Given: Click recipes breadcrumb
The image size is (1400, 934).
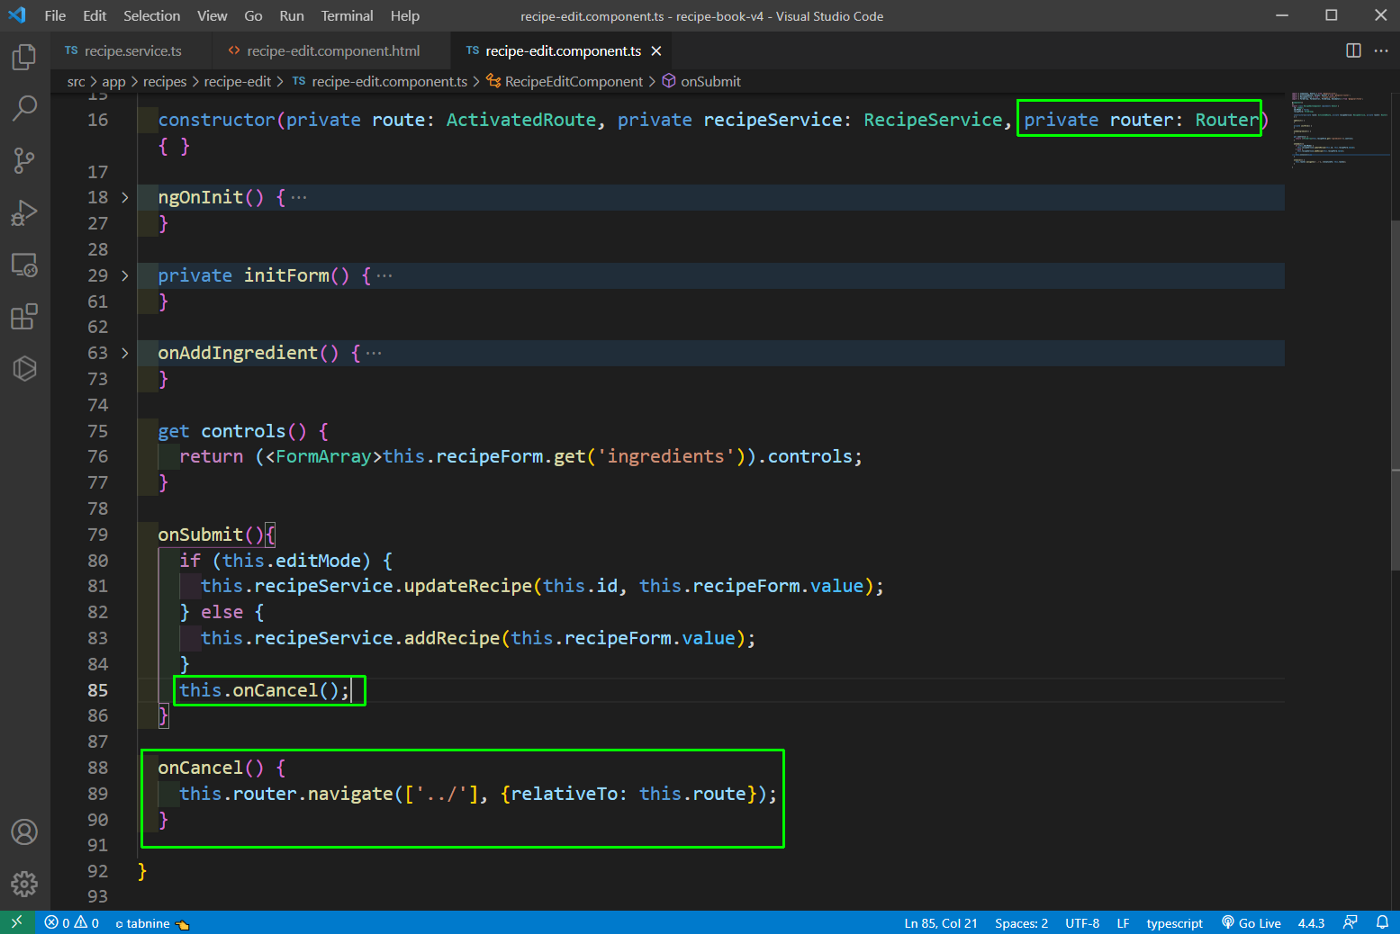Looking at the screenshot, I should click(165, 81).
